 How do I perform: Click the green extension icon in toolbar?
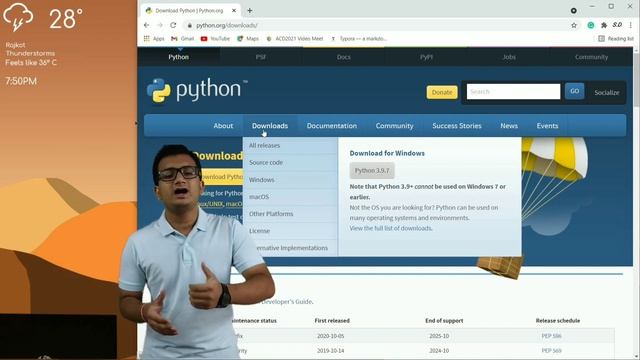pos(591,25)
